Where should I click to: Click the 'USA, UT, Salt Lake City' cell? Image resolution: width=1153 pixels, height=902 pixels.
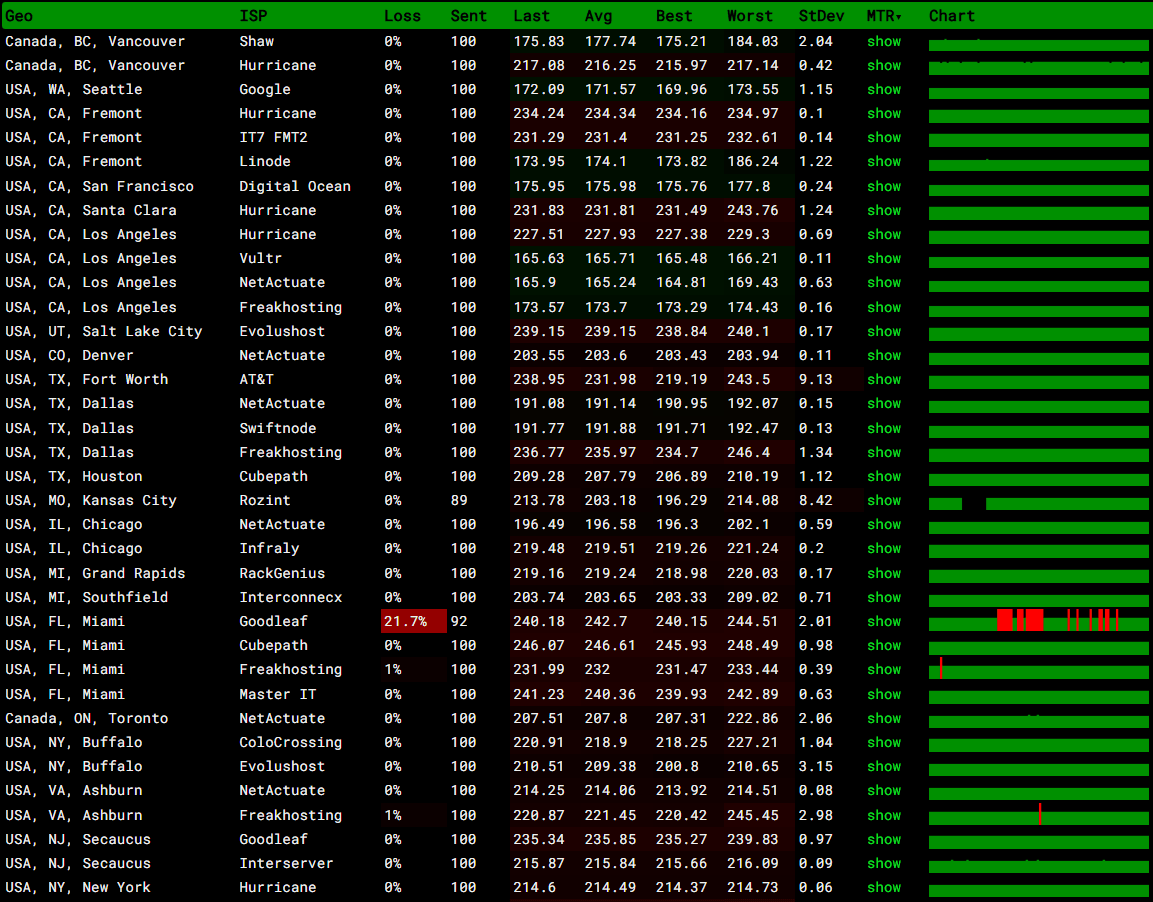104,332
